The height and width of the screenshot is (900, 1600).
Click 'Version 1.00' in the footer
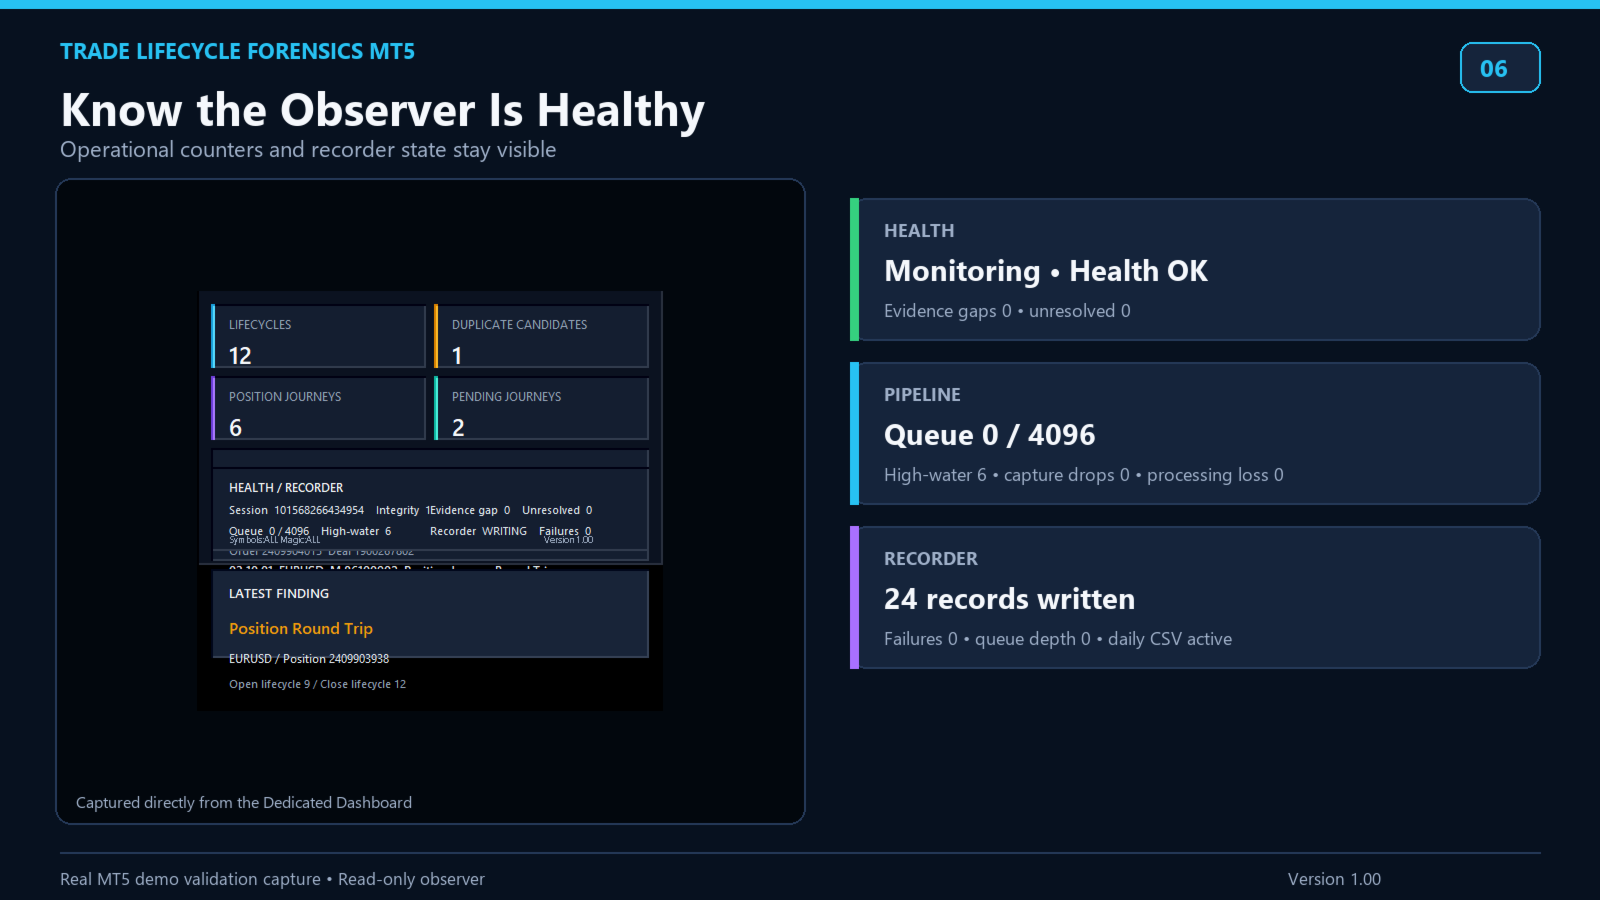click(1334, 879)
